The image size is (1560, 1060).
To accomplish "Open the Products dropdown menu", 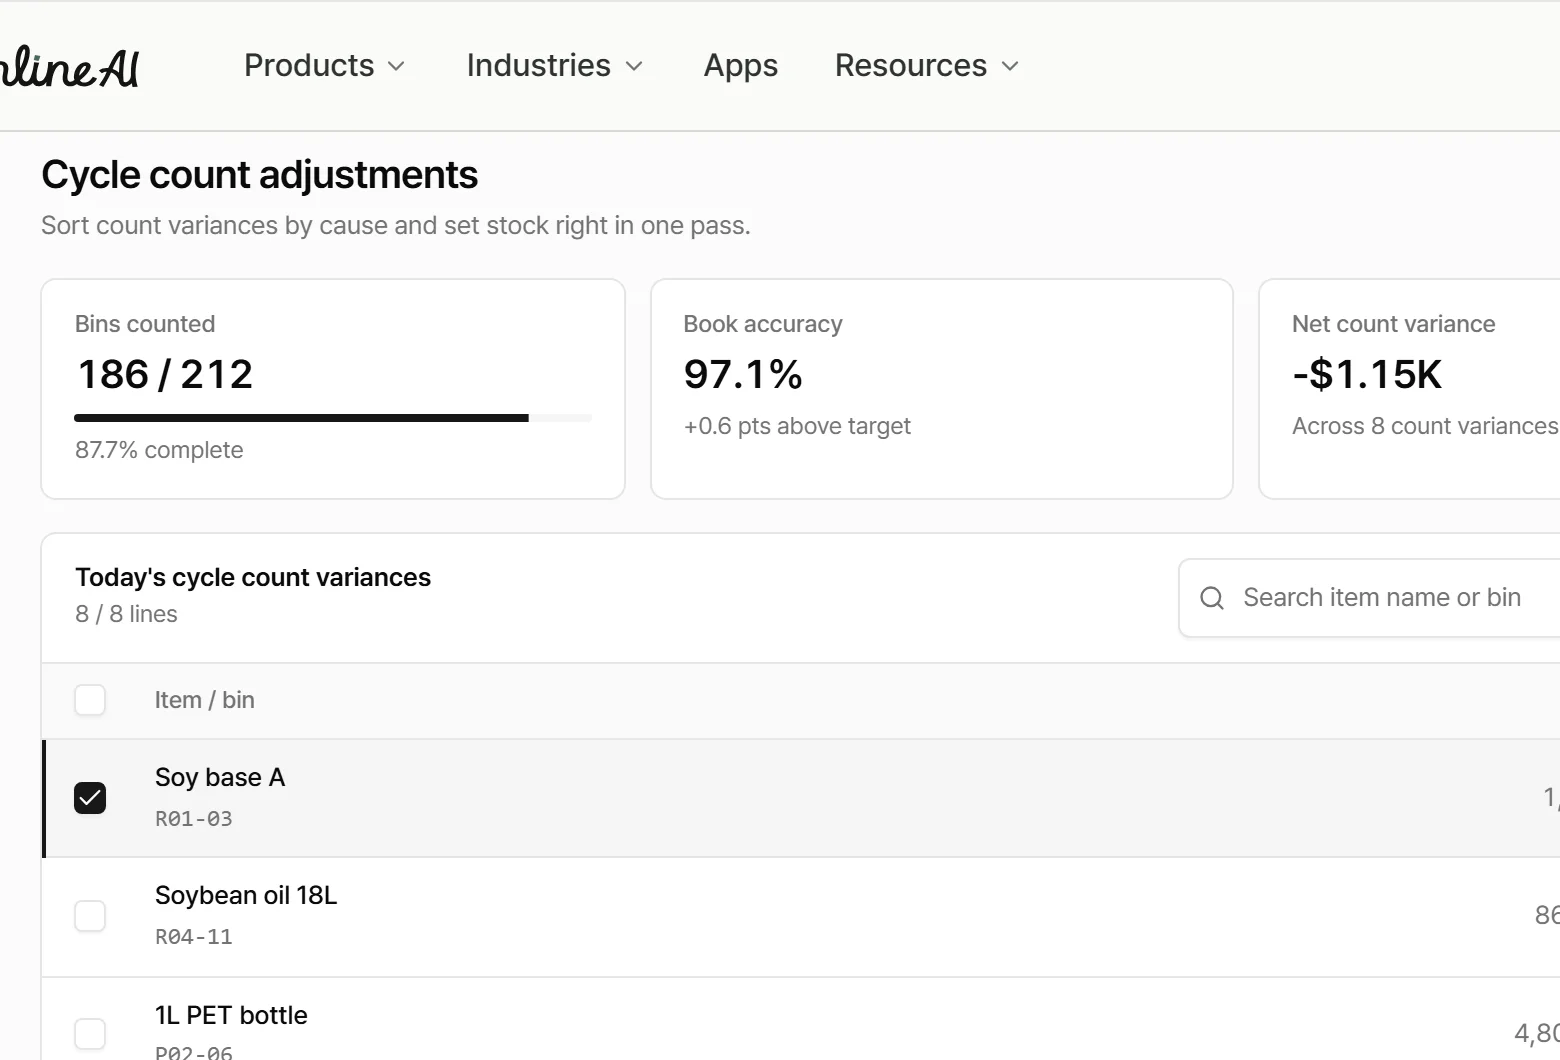I will 325,66.
